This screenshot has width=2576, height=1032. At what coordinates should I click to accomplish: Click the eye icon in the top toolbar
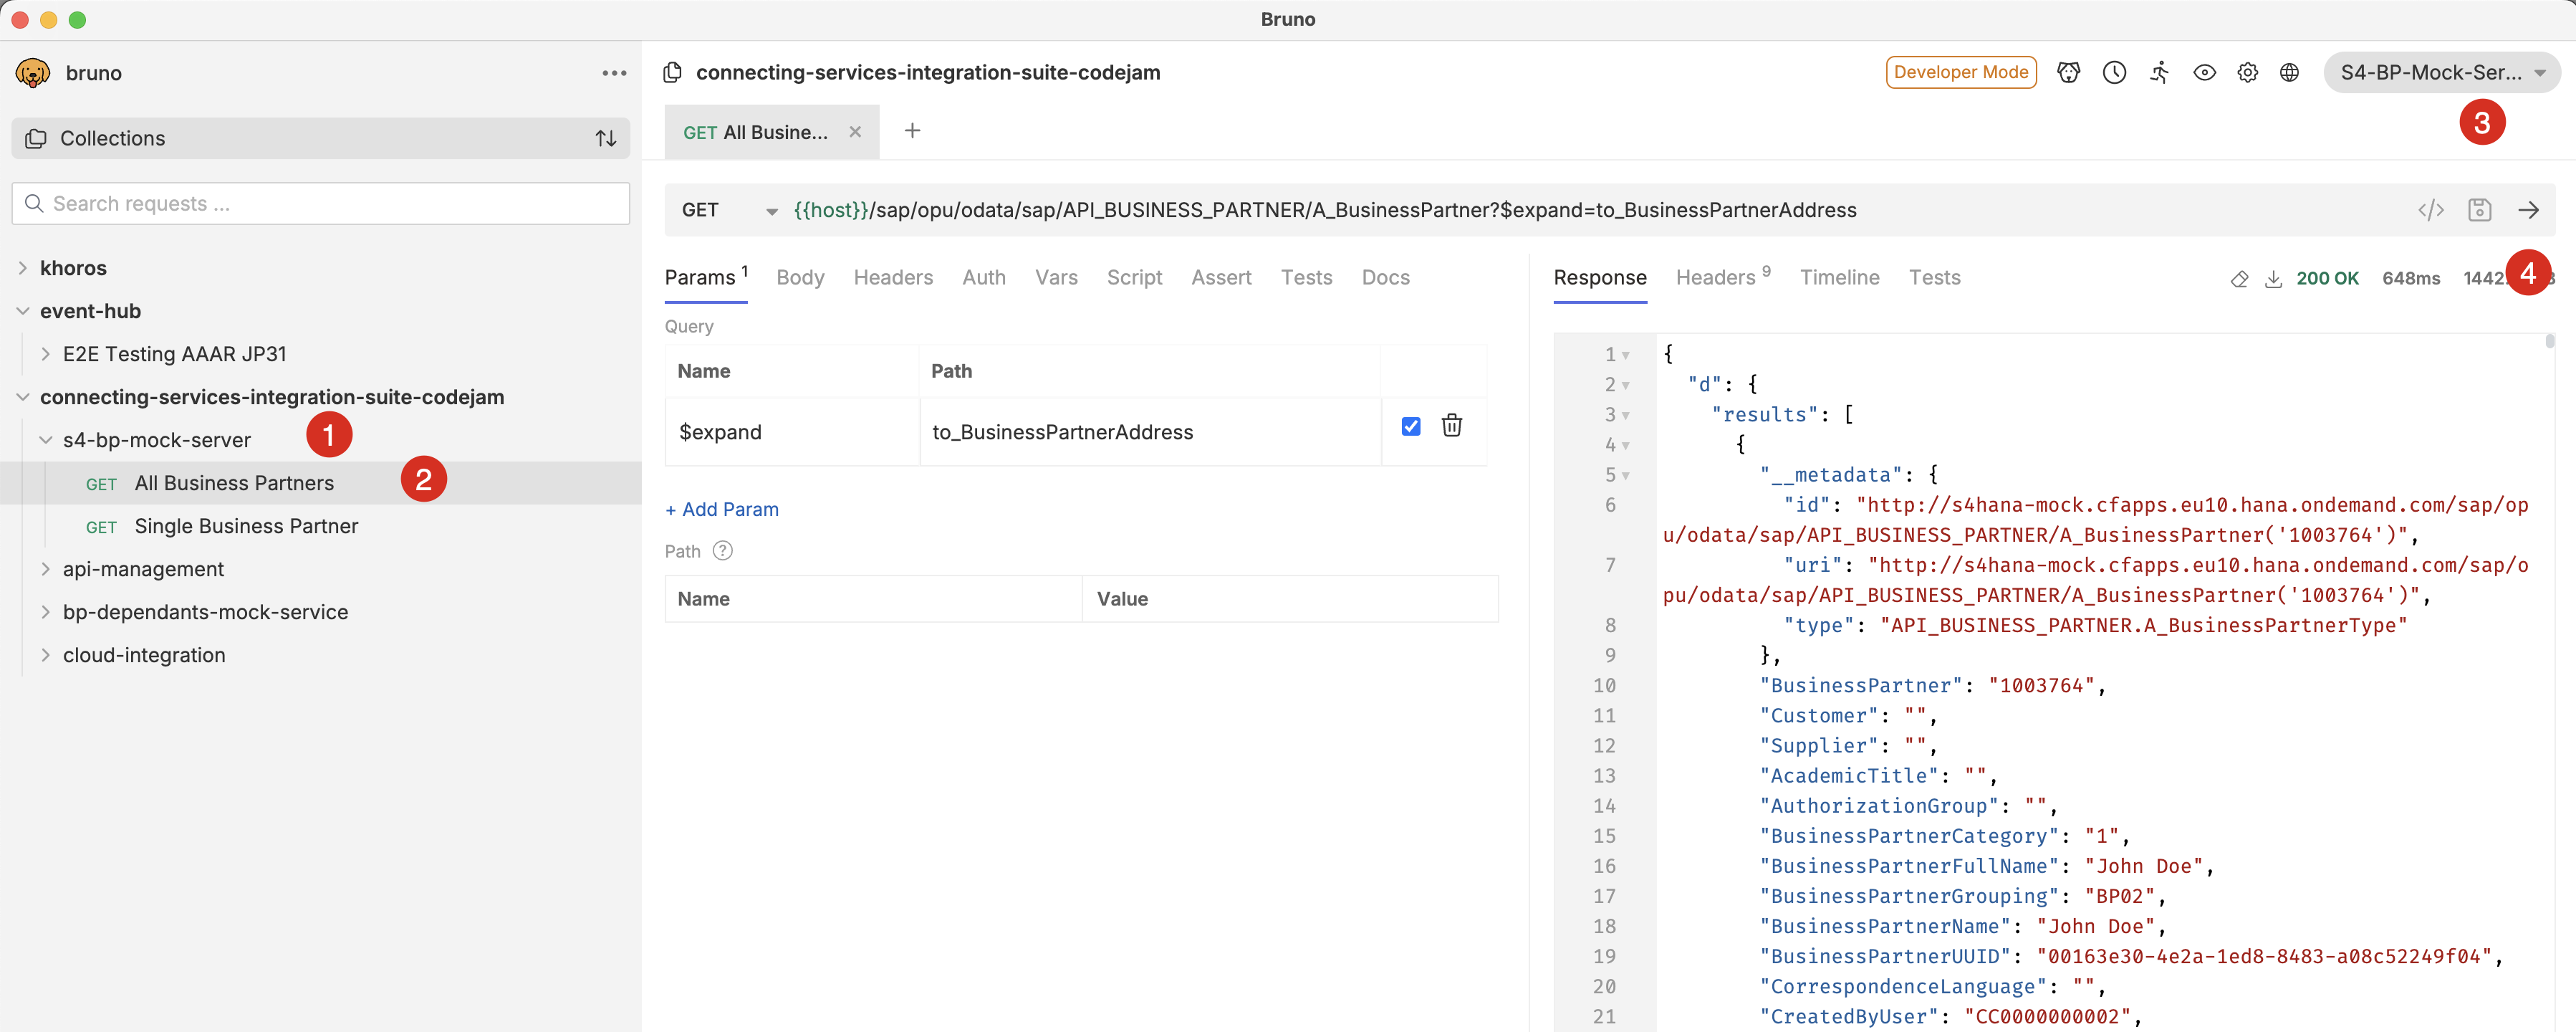pos(2204,72)
